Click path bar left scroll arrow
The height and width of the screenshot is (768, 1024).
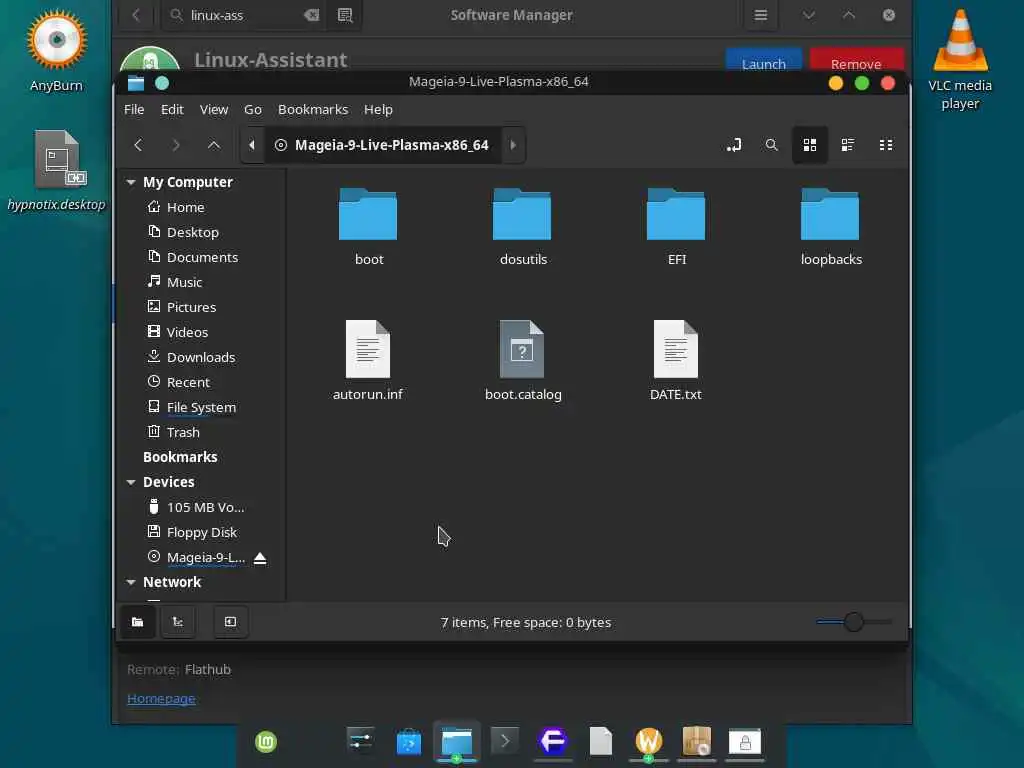click(252, 145)
